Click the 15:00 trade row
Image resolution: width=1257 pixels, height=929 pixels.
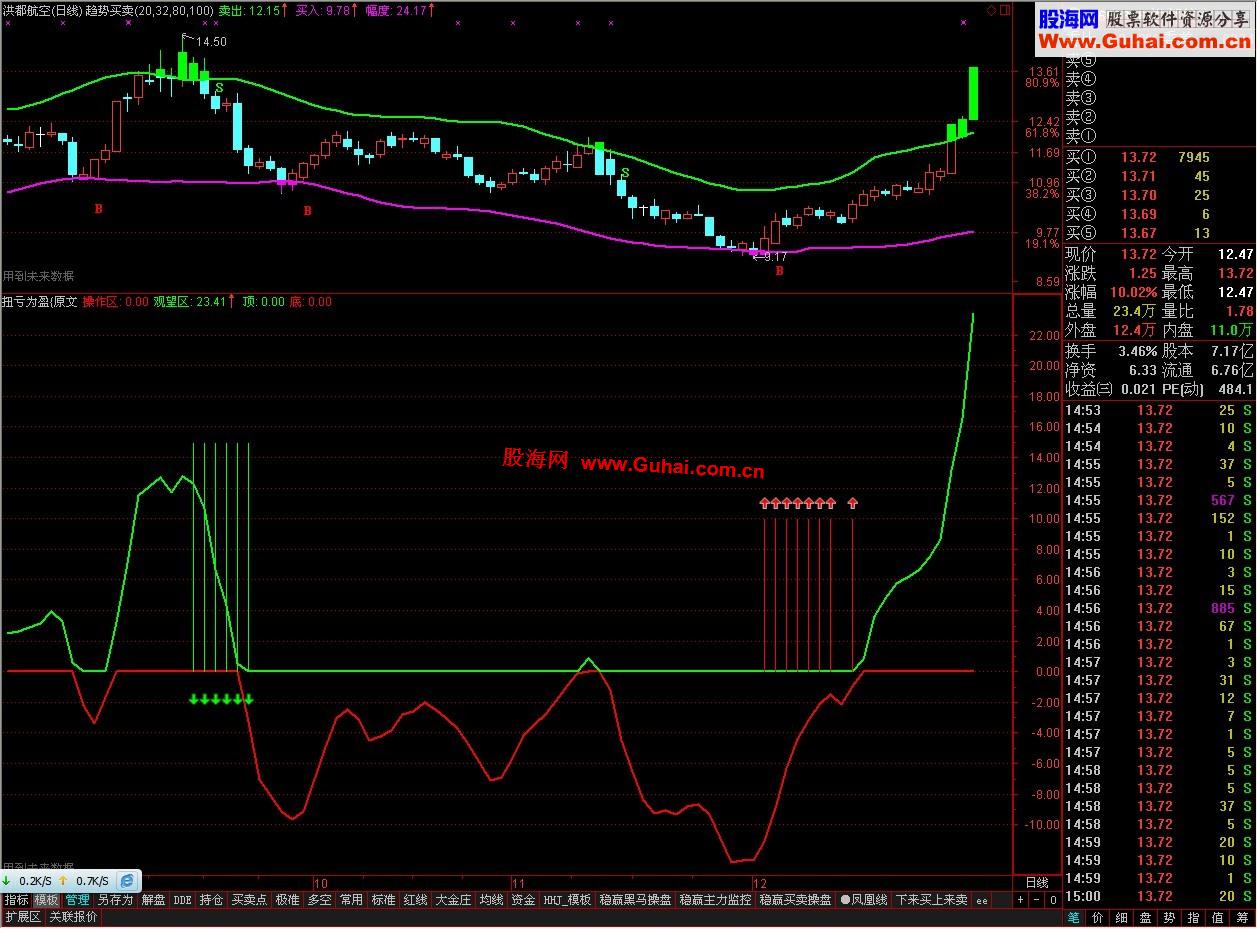pyautogui.click(x=1159, y=896)
